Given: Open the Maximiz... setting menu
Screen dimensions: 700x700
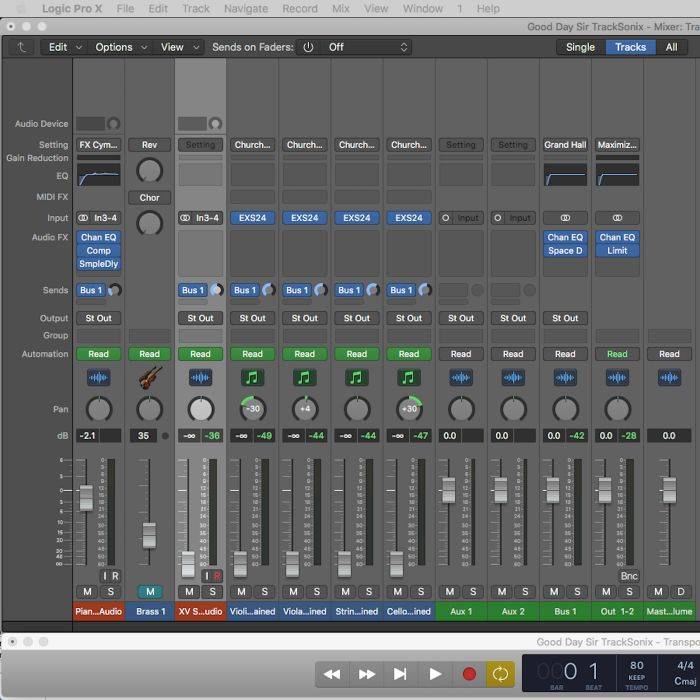Looking at the screenshot, I should tap(617, 145).
